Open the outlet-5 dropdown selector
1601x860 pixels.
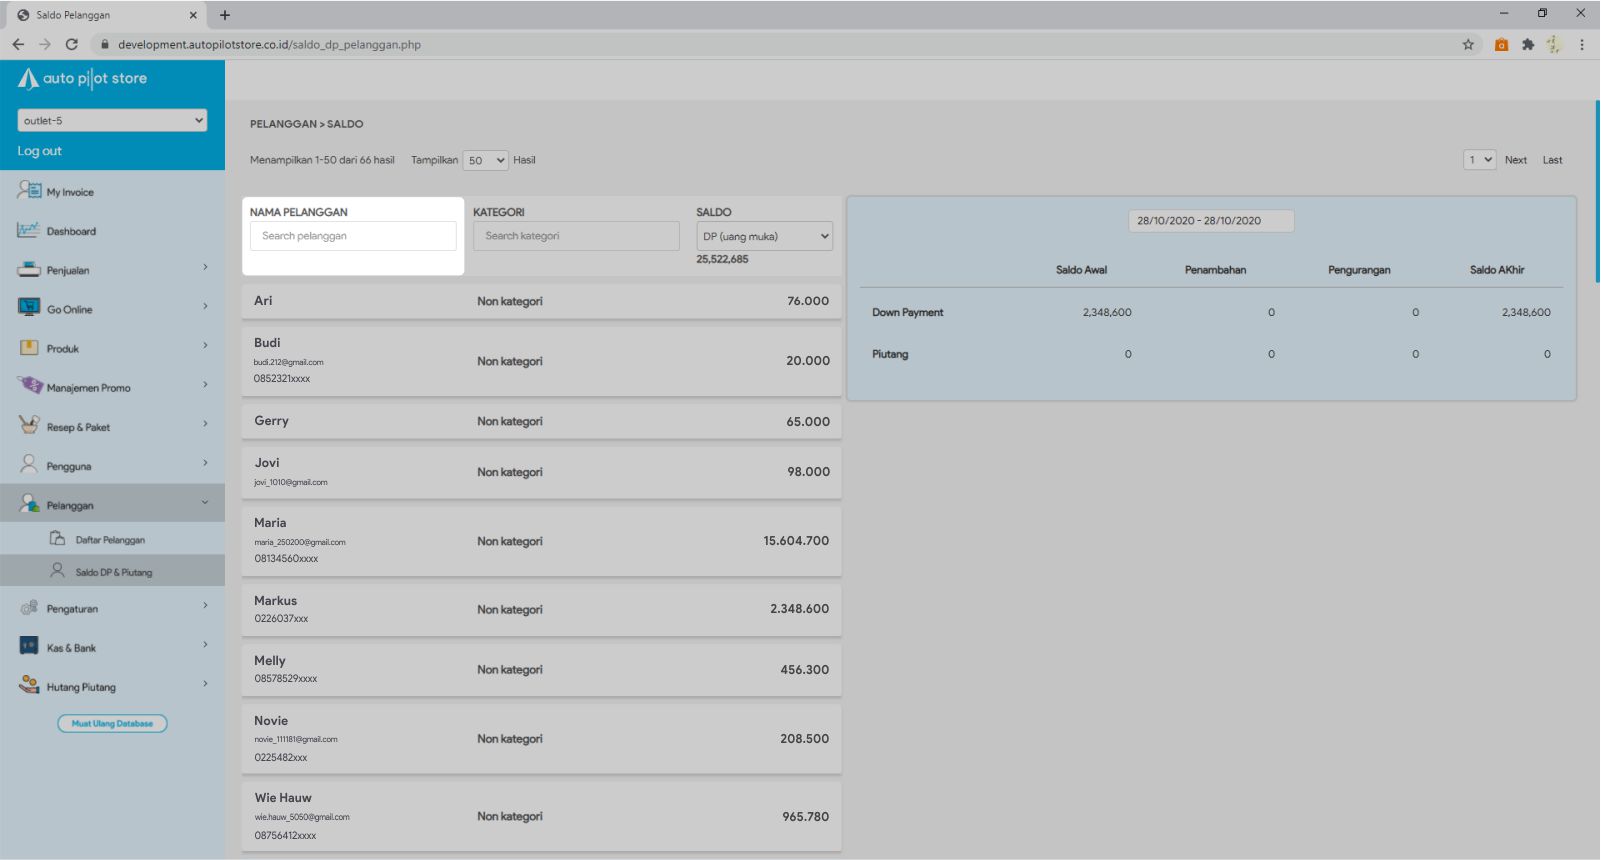click(112, 120)
